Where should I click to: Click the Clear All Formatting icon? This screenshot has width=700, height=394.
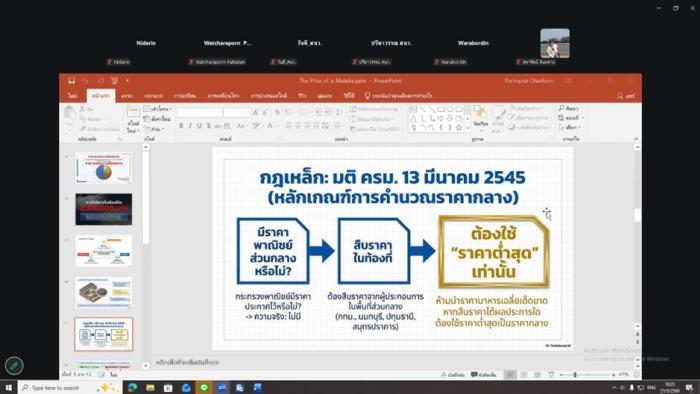(277, 112)
